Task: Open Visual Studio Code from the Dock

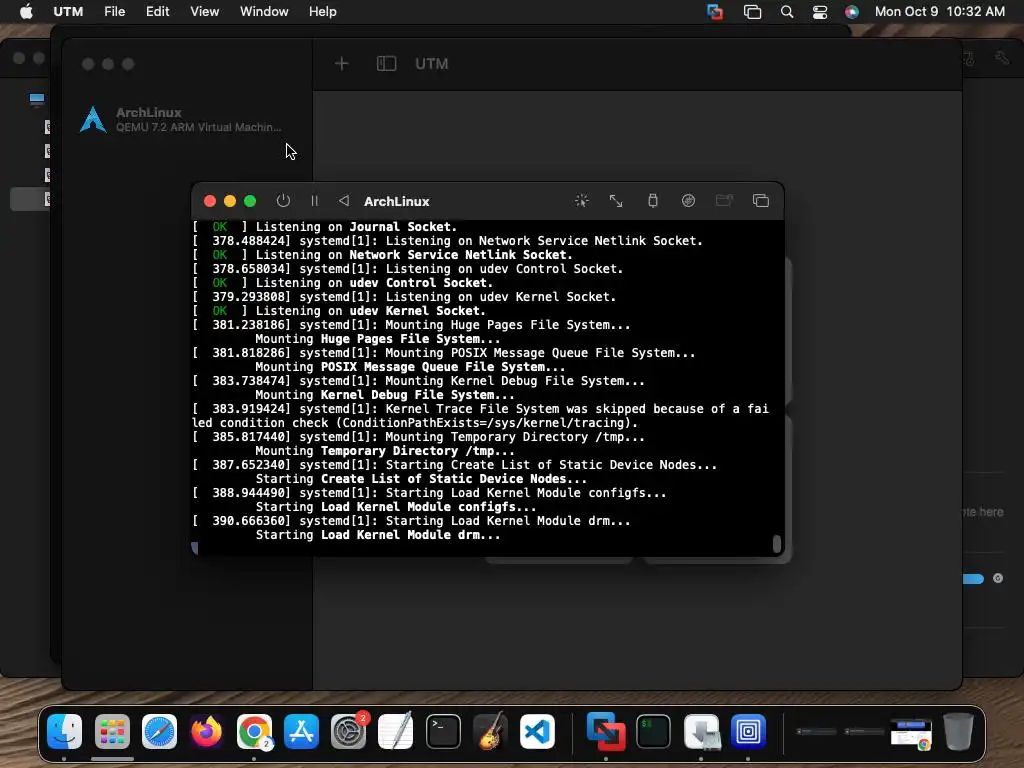Action: tap(537, 731)
